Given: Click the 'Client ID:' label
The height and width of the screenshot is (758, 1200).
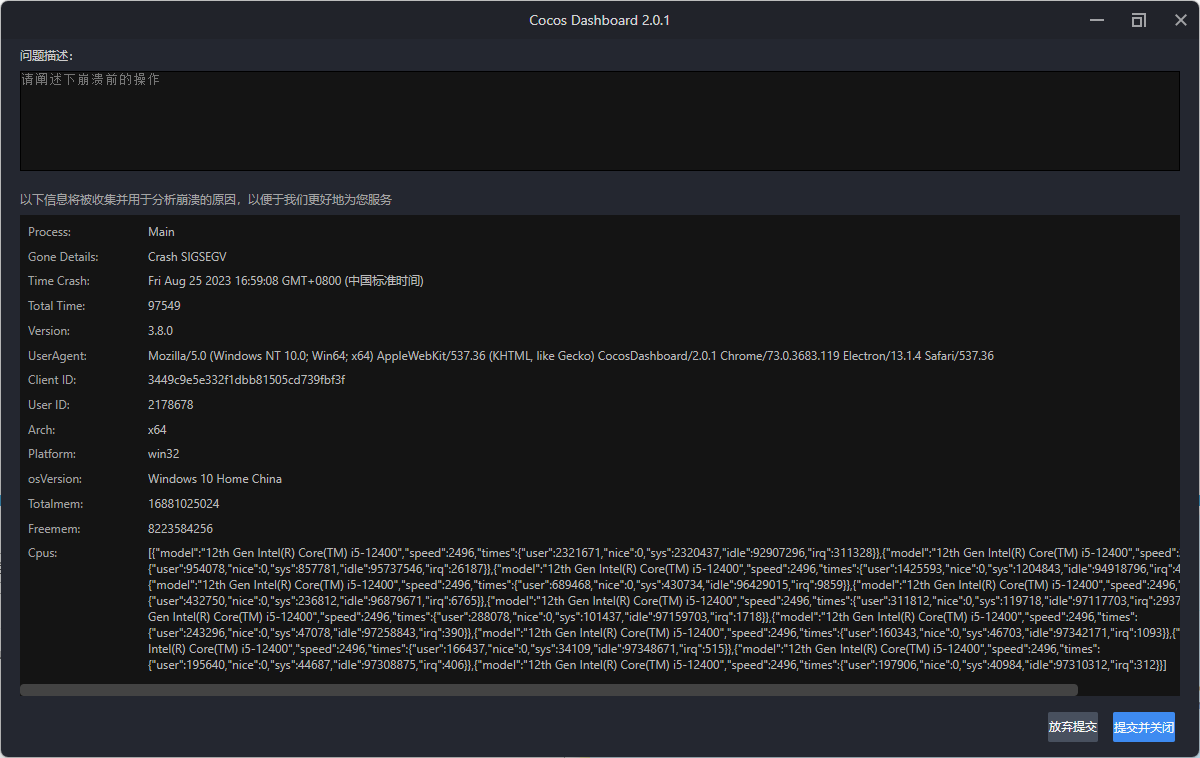Looking at the screenshot, I should pyautogui.click(x=52, y=380).
